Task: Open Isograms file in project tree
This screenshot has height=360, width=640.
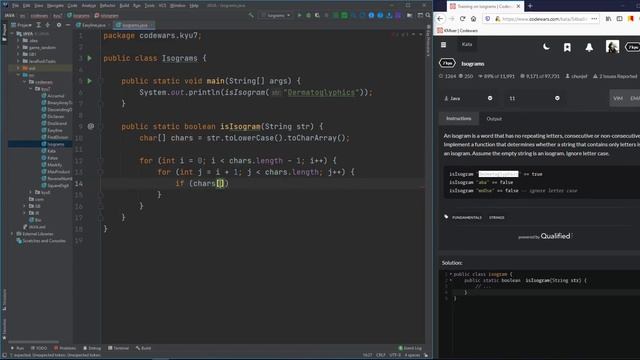Action: pos(53,144)
